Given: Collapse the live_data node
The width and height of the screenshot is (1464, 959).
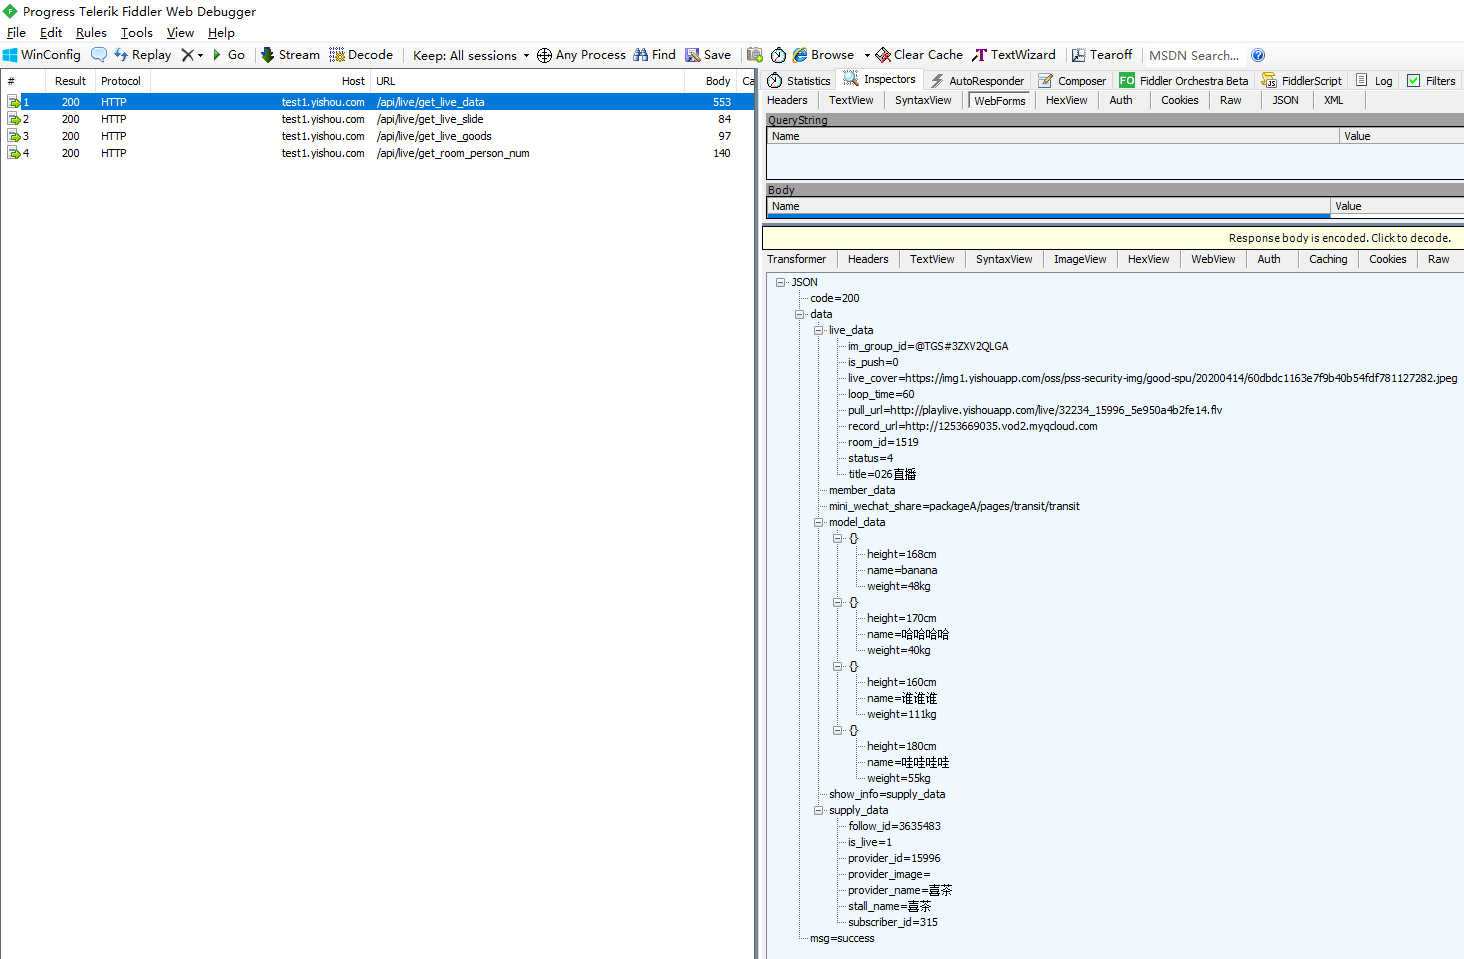Looking at the screenshot, I should click(819, 330).
